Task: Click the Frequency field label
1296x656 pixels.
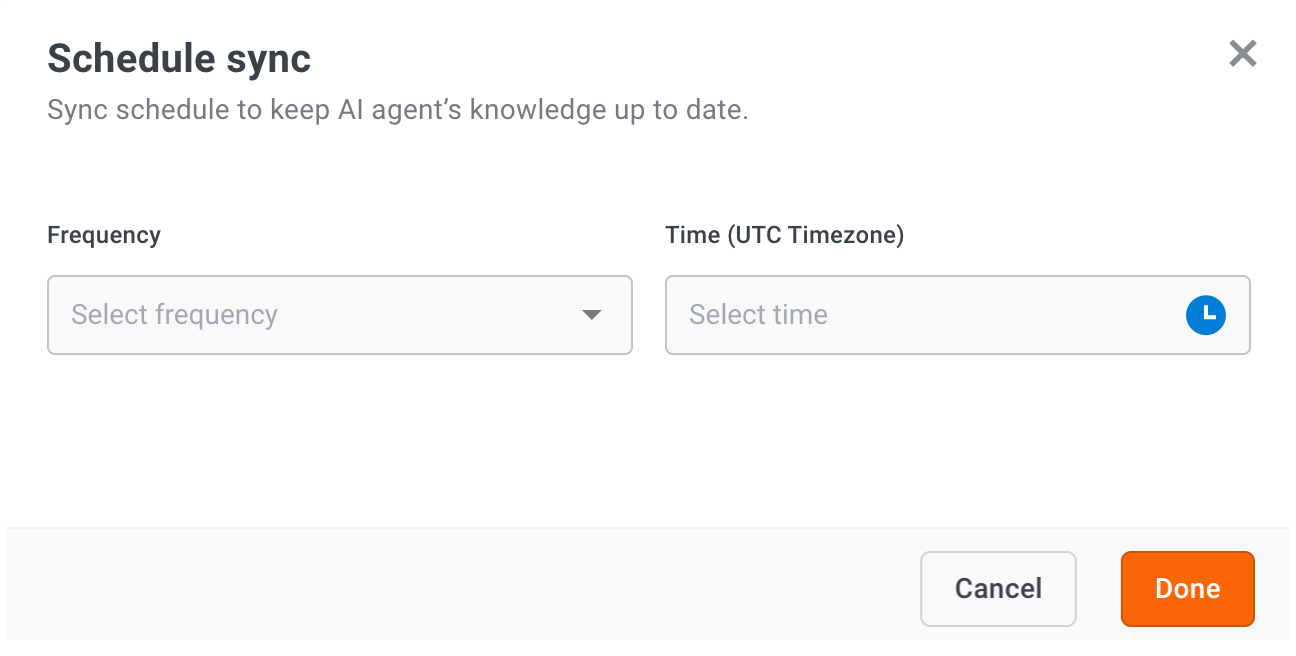Action: point(104,235)
